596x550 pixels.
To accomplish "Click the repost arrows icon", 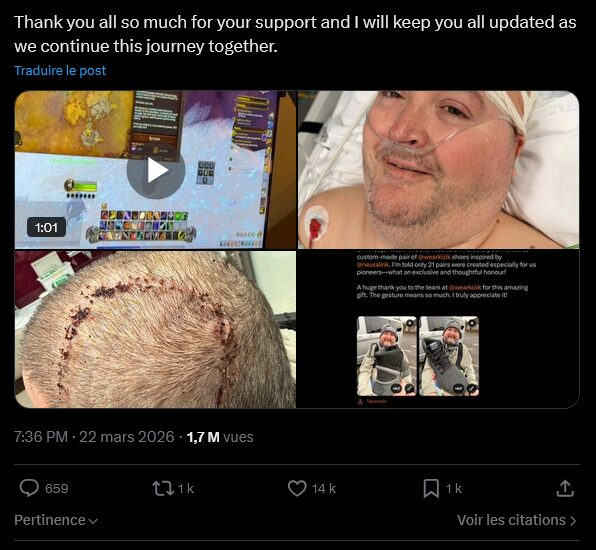I will (x=163, y=488).
